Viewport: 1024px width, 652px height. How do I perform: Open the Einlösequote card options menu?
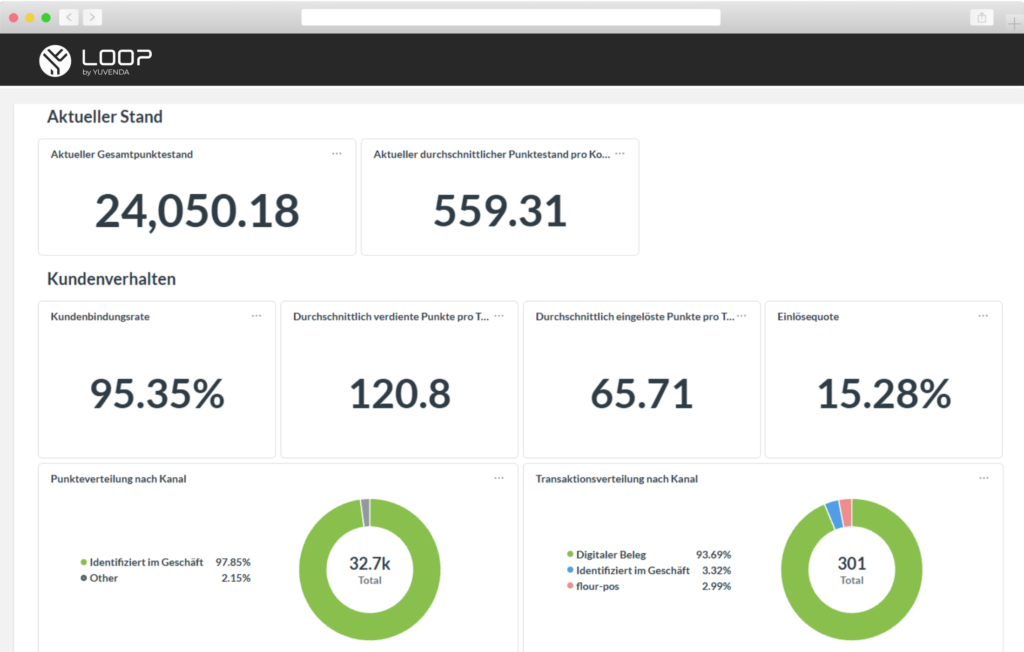tap(983, 316)
